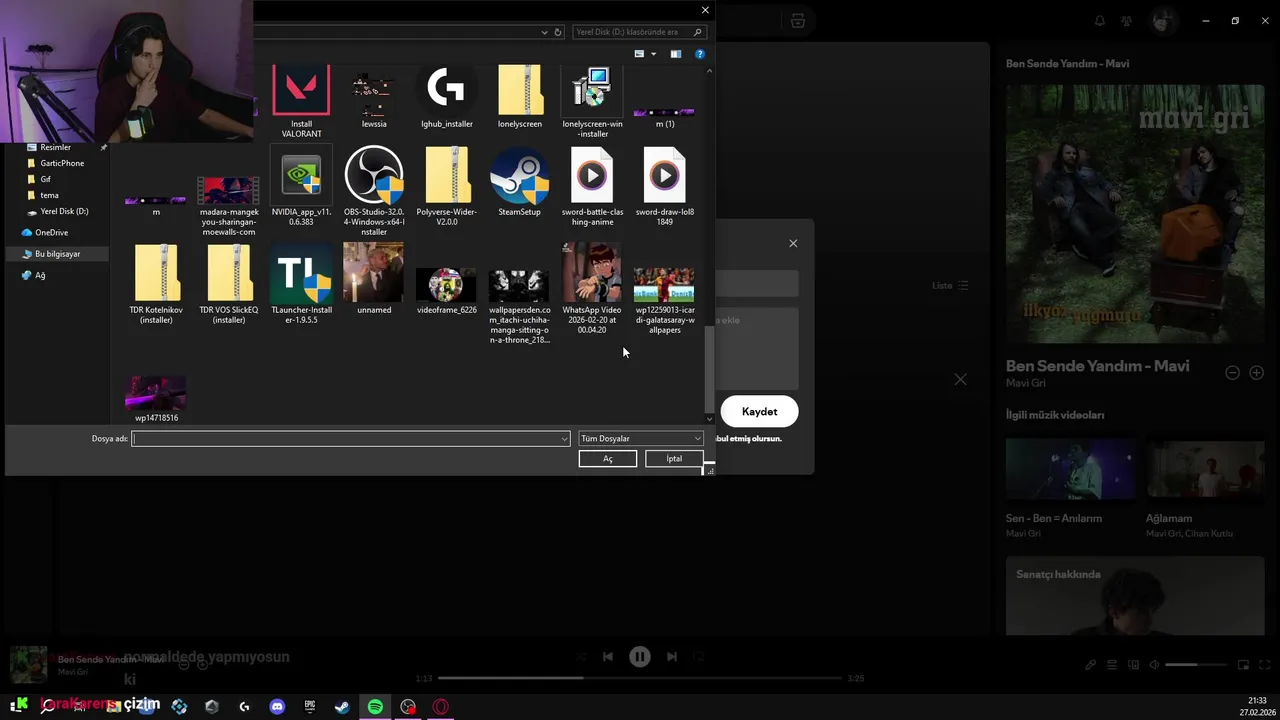This screenshot has width=1280, height=720.
Task: Select the sword-draw-lol81849 video file
Action: tap(665, 186)
